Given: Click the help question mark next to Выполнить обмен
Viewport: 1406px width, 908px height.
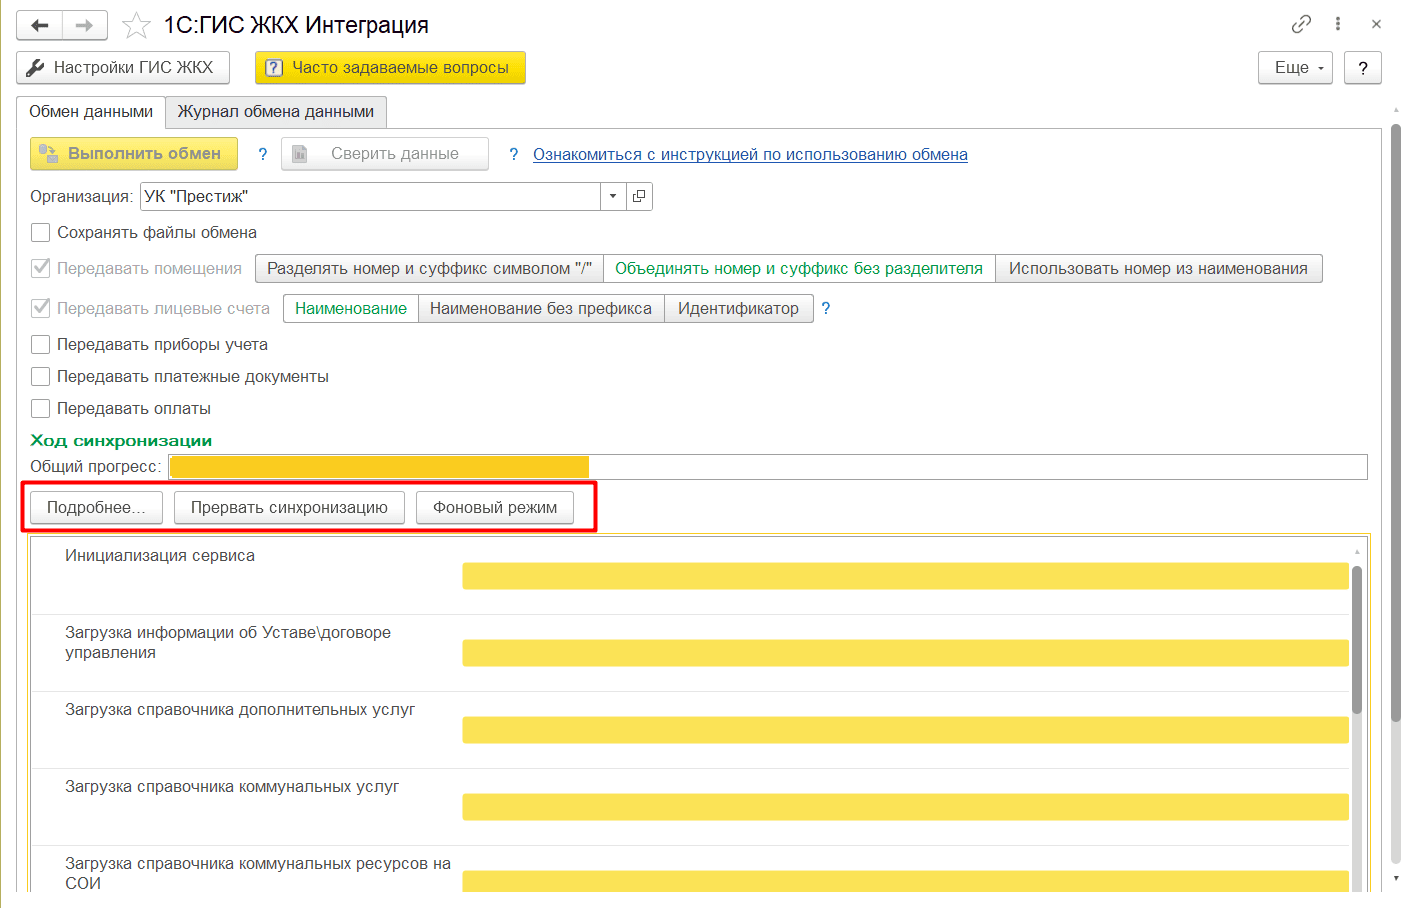Looking at the screenshot, I should [263, 154].
